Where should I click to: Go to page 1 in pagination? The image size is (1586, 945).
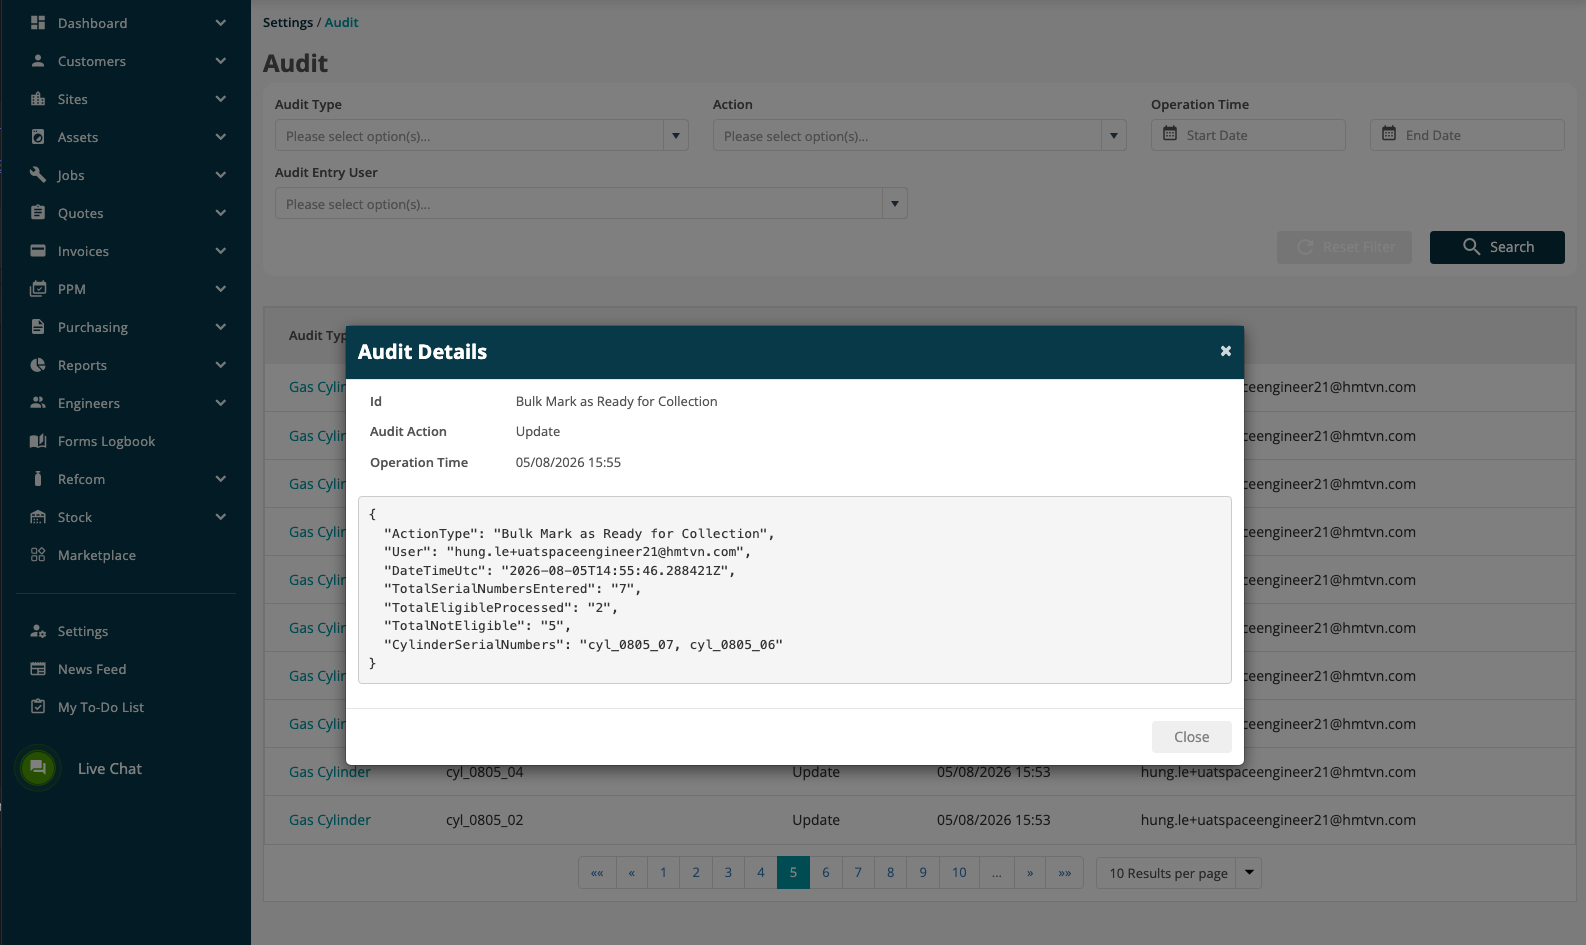pos(663,872)
